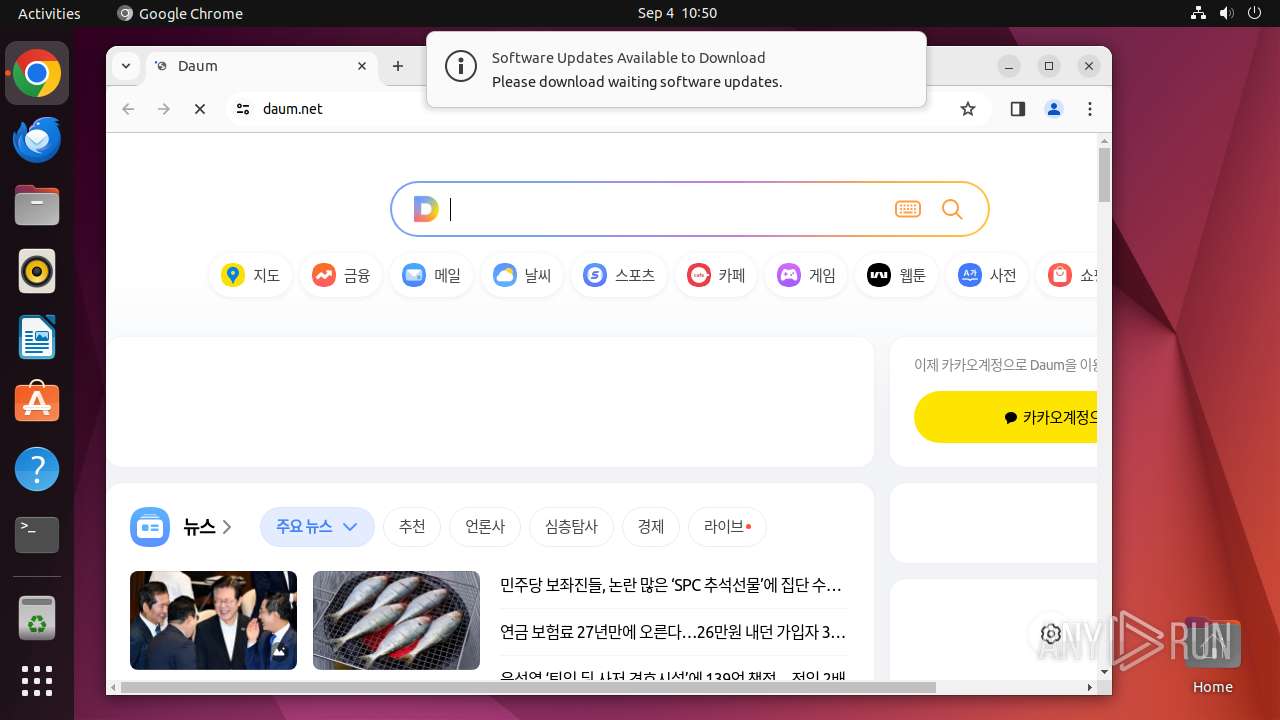Open headline about 민주당 보좌진들

click(671, 584)
